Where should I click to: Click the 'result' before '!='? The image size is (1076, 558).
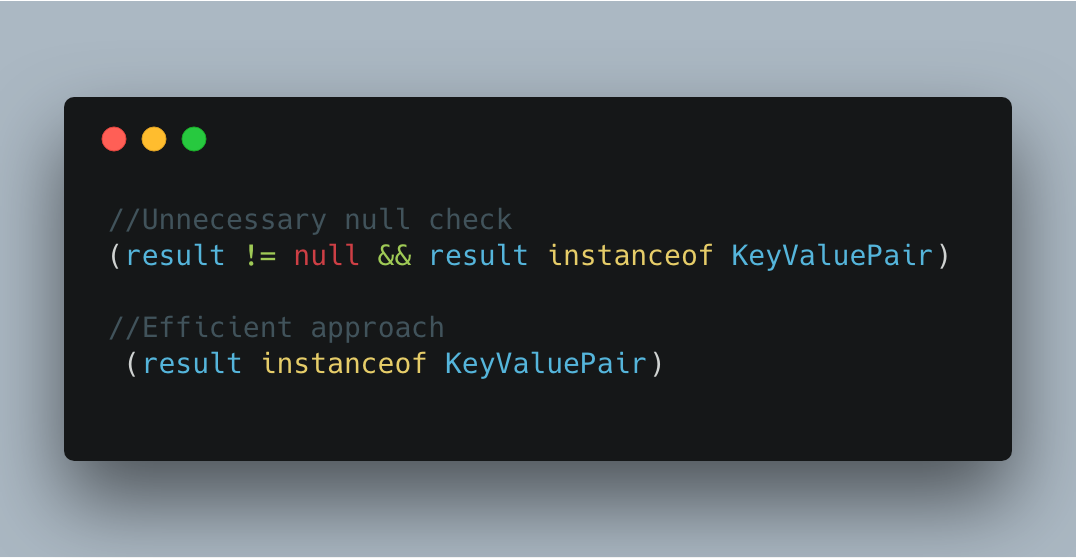176,255
